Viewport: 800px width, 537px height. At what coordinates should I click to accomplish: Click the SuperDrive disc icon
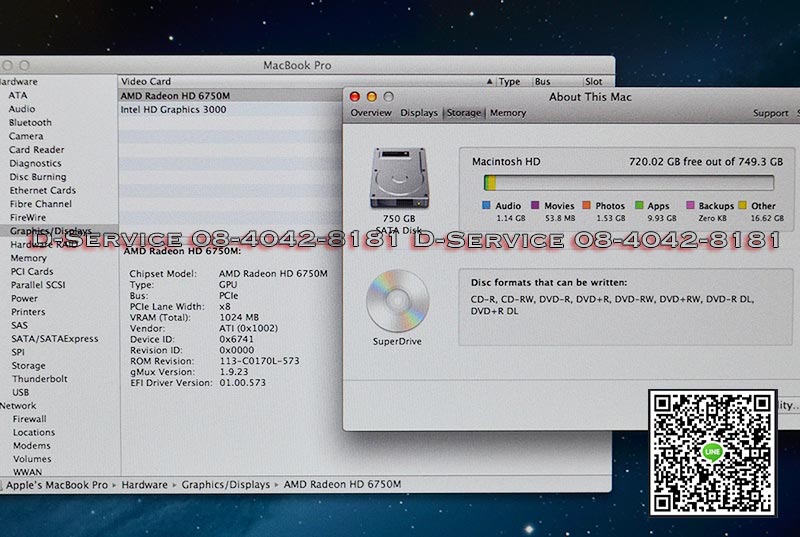coord(397,301)
